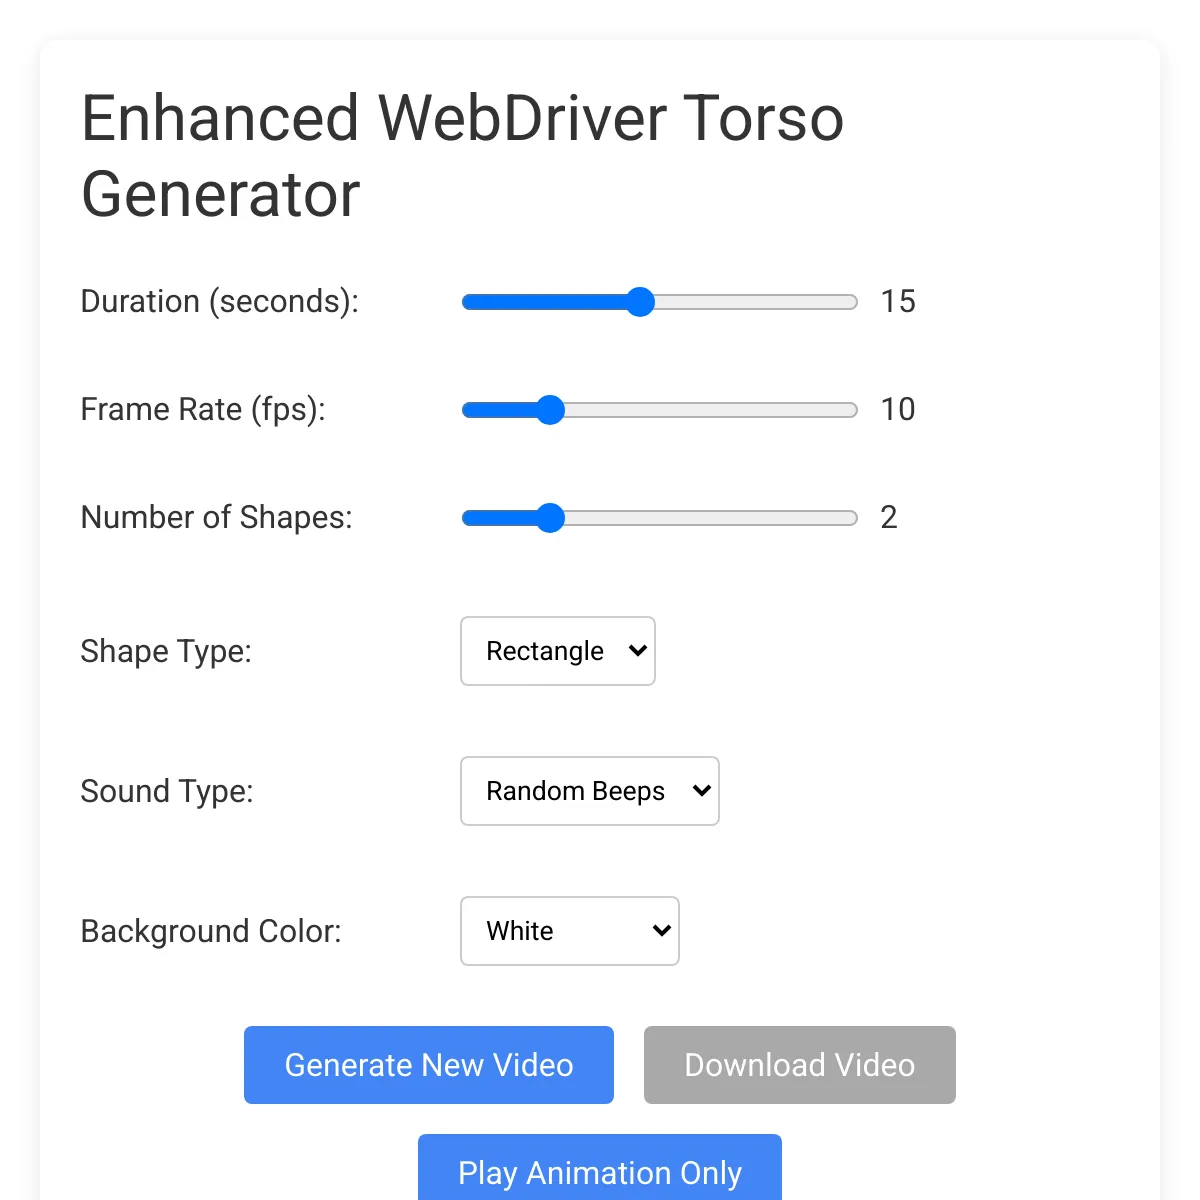Viewport: 1200px width, 1200px height.
Task: Click the Frame Rate value 10
Action: [x=898, y=410]
